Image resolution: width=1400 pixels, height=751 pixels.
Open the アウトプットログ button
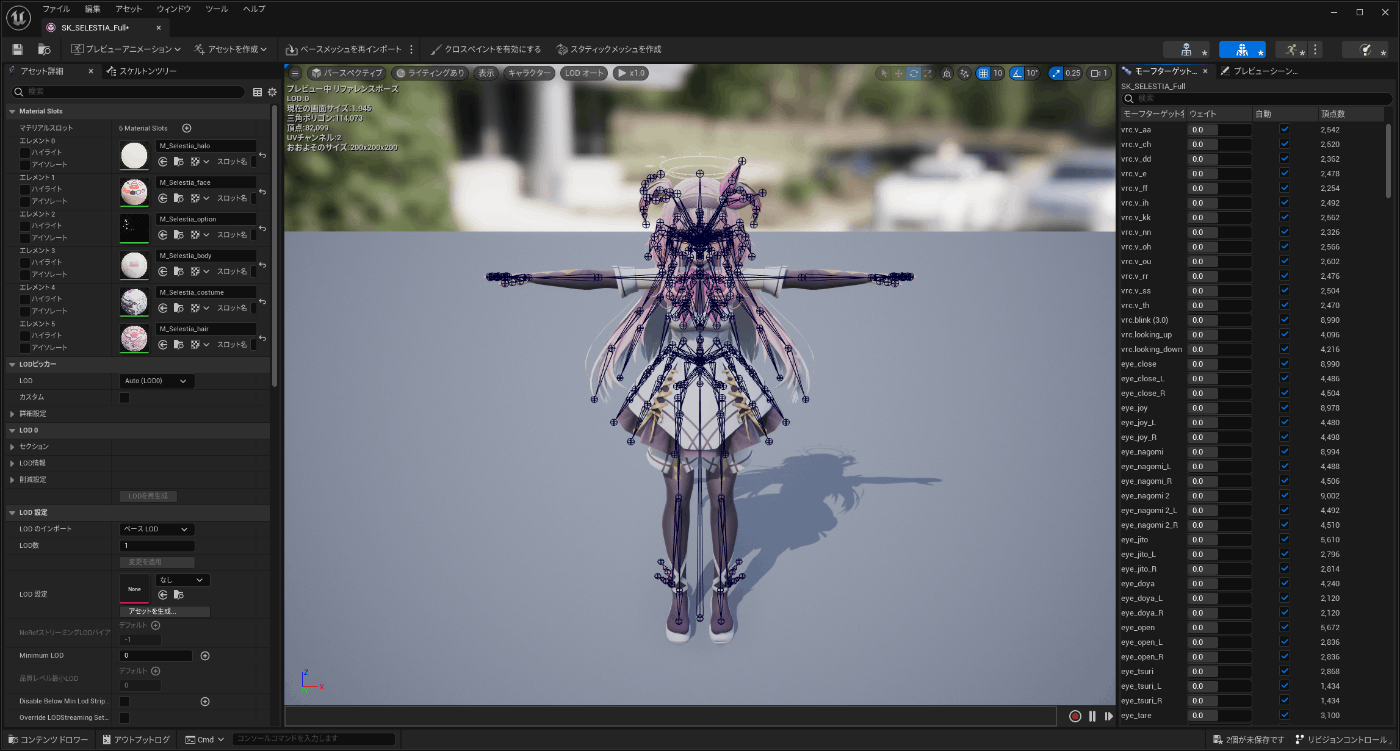(136, 740)
